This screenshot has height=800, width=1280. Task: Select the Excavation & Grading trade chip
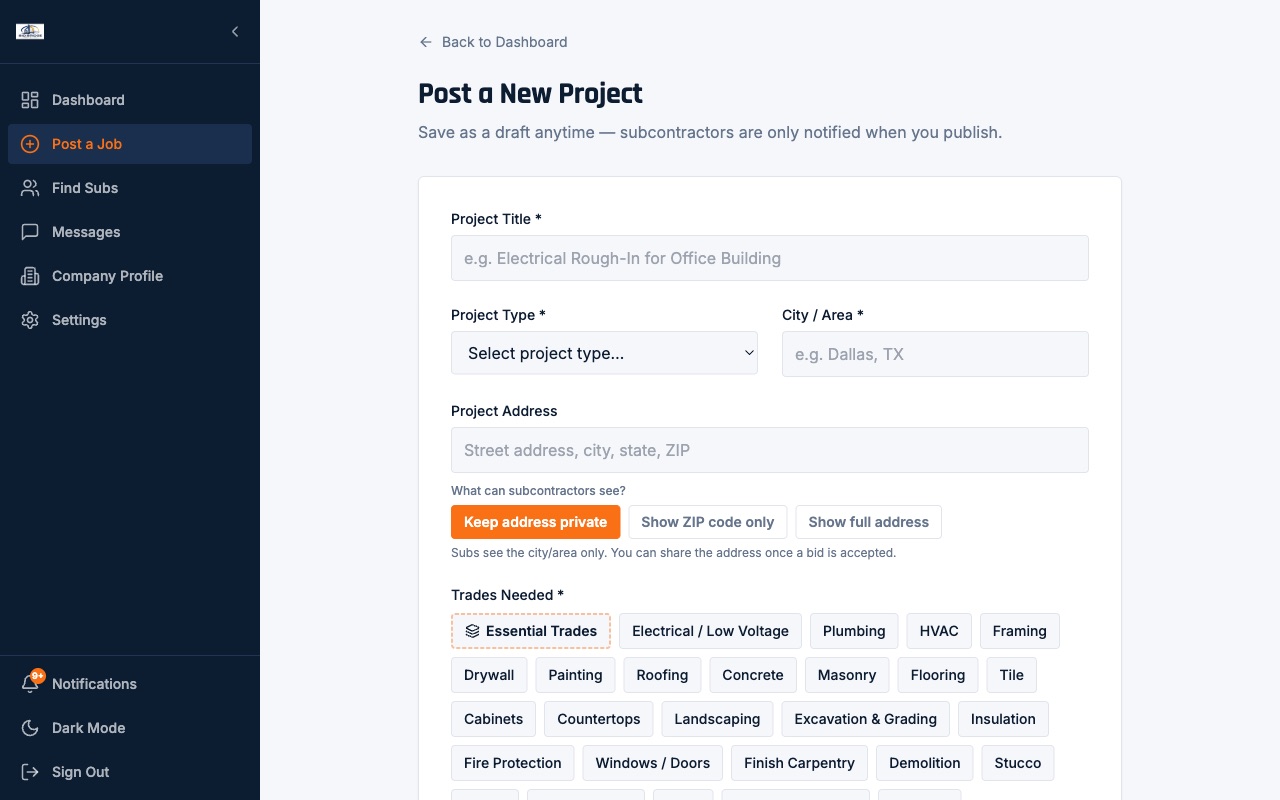pos(866,719)
